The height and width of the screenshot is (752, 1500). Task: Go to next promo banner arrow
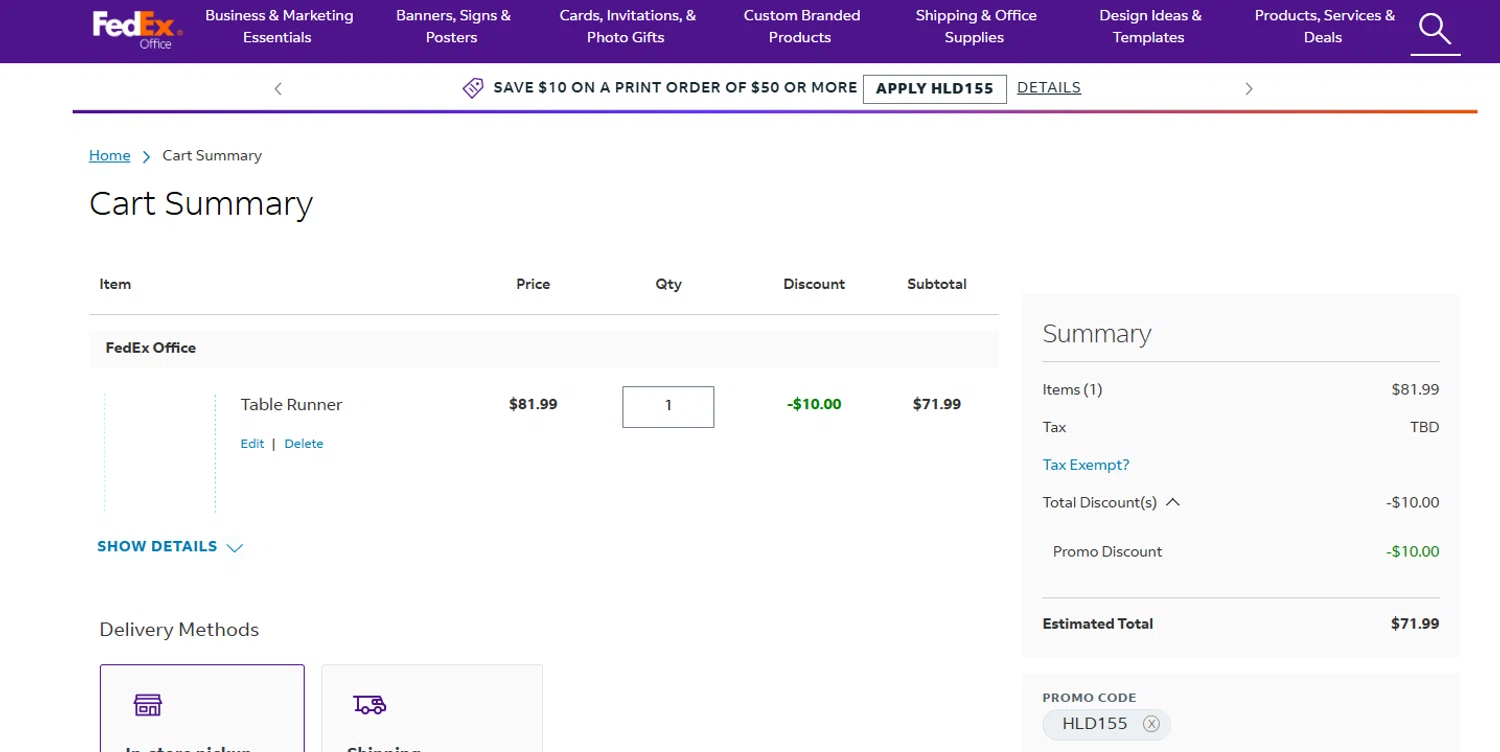pos(1248,89)
